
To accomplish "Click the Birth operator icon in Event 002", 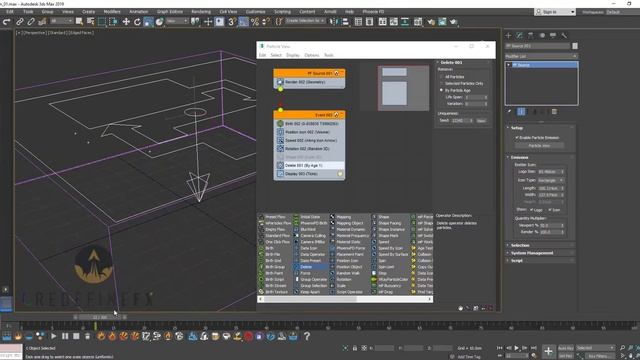I will [x=280, y=124].
